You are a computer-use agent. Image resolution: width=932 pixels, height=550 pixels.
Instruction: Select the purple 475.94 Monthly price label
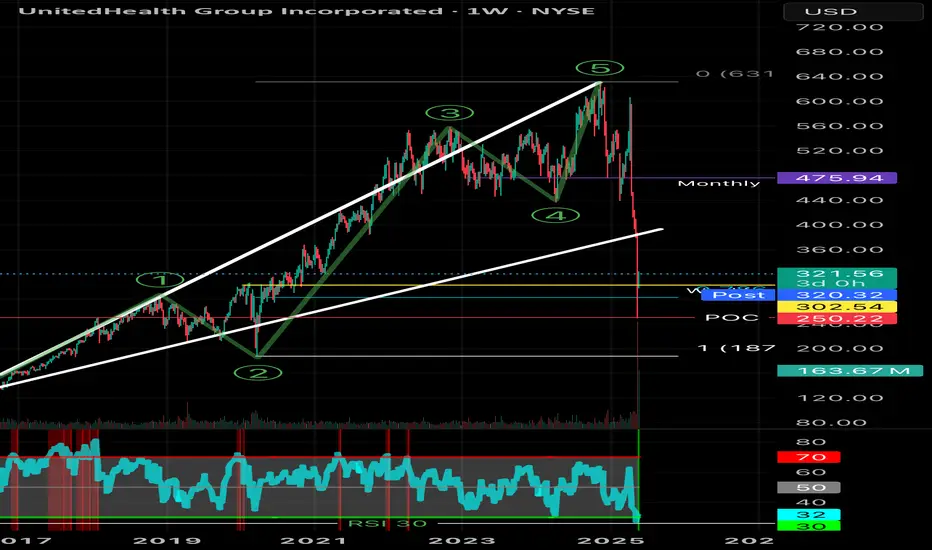[837, 178]
